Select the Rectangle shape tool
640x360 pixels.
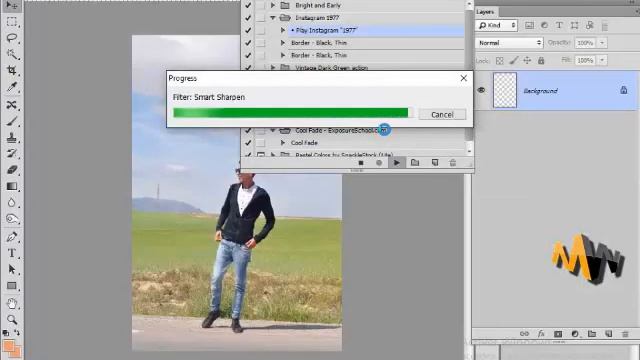[x=11, y=286]
